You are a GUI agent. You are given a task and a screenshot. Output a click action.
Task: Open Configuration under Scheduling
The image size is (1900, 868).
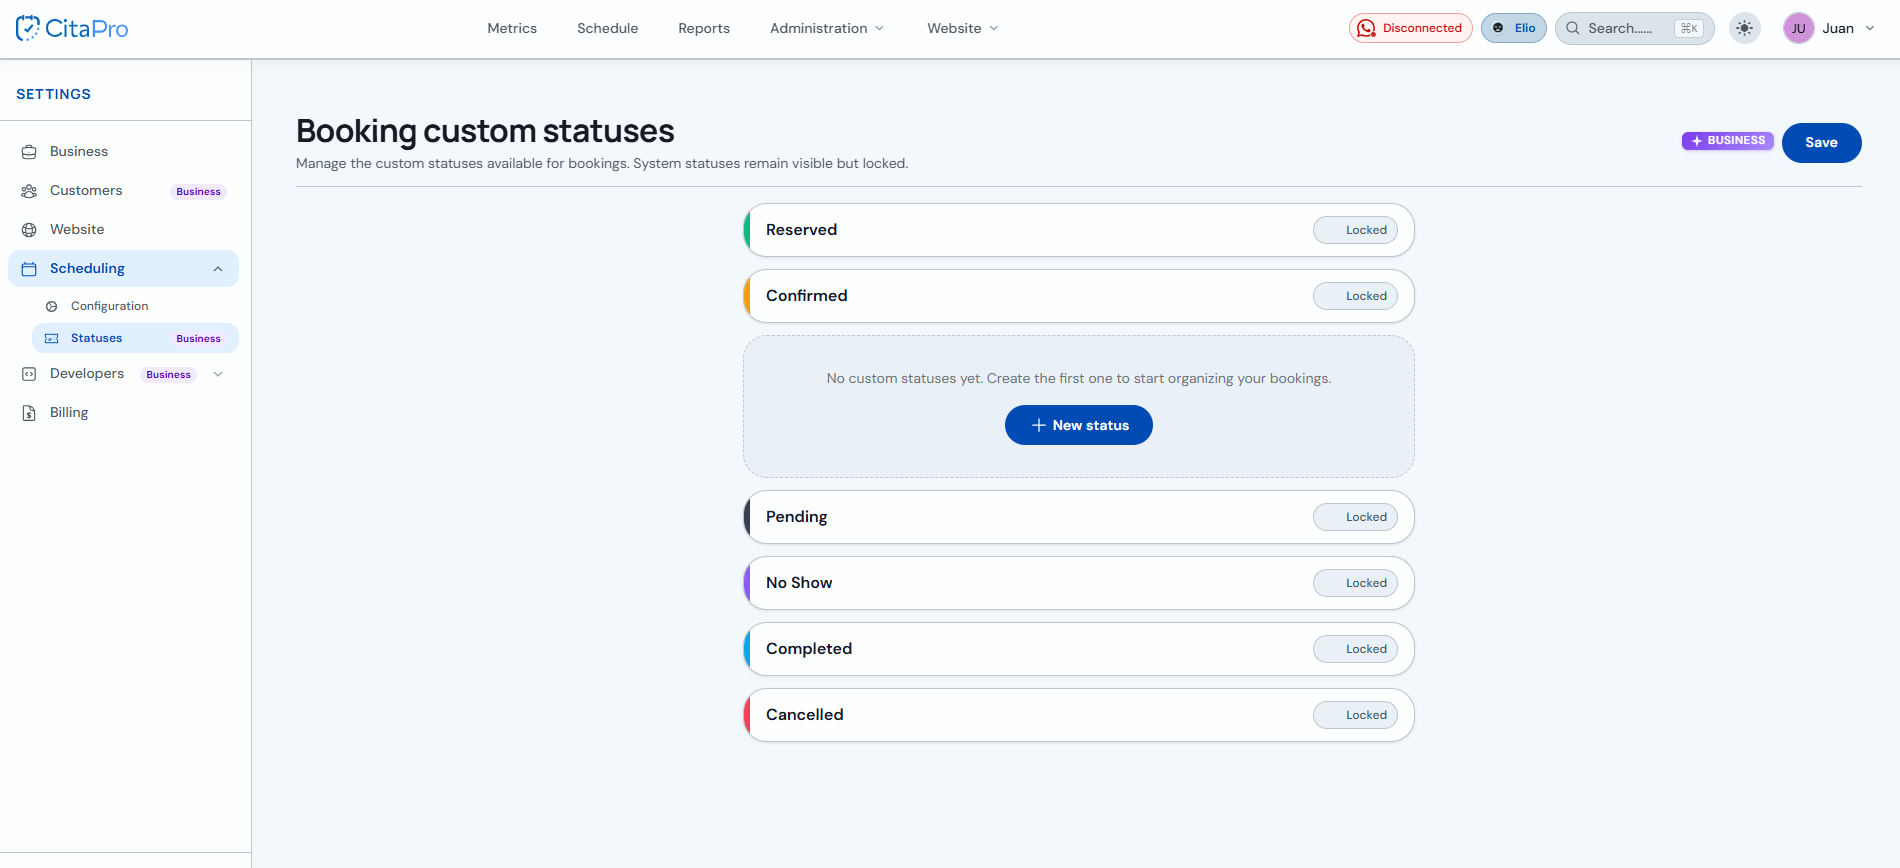tap(109, 306)
